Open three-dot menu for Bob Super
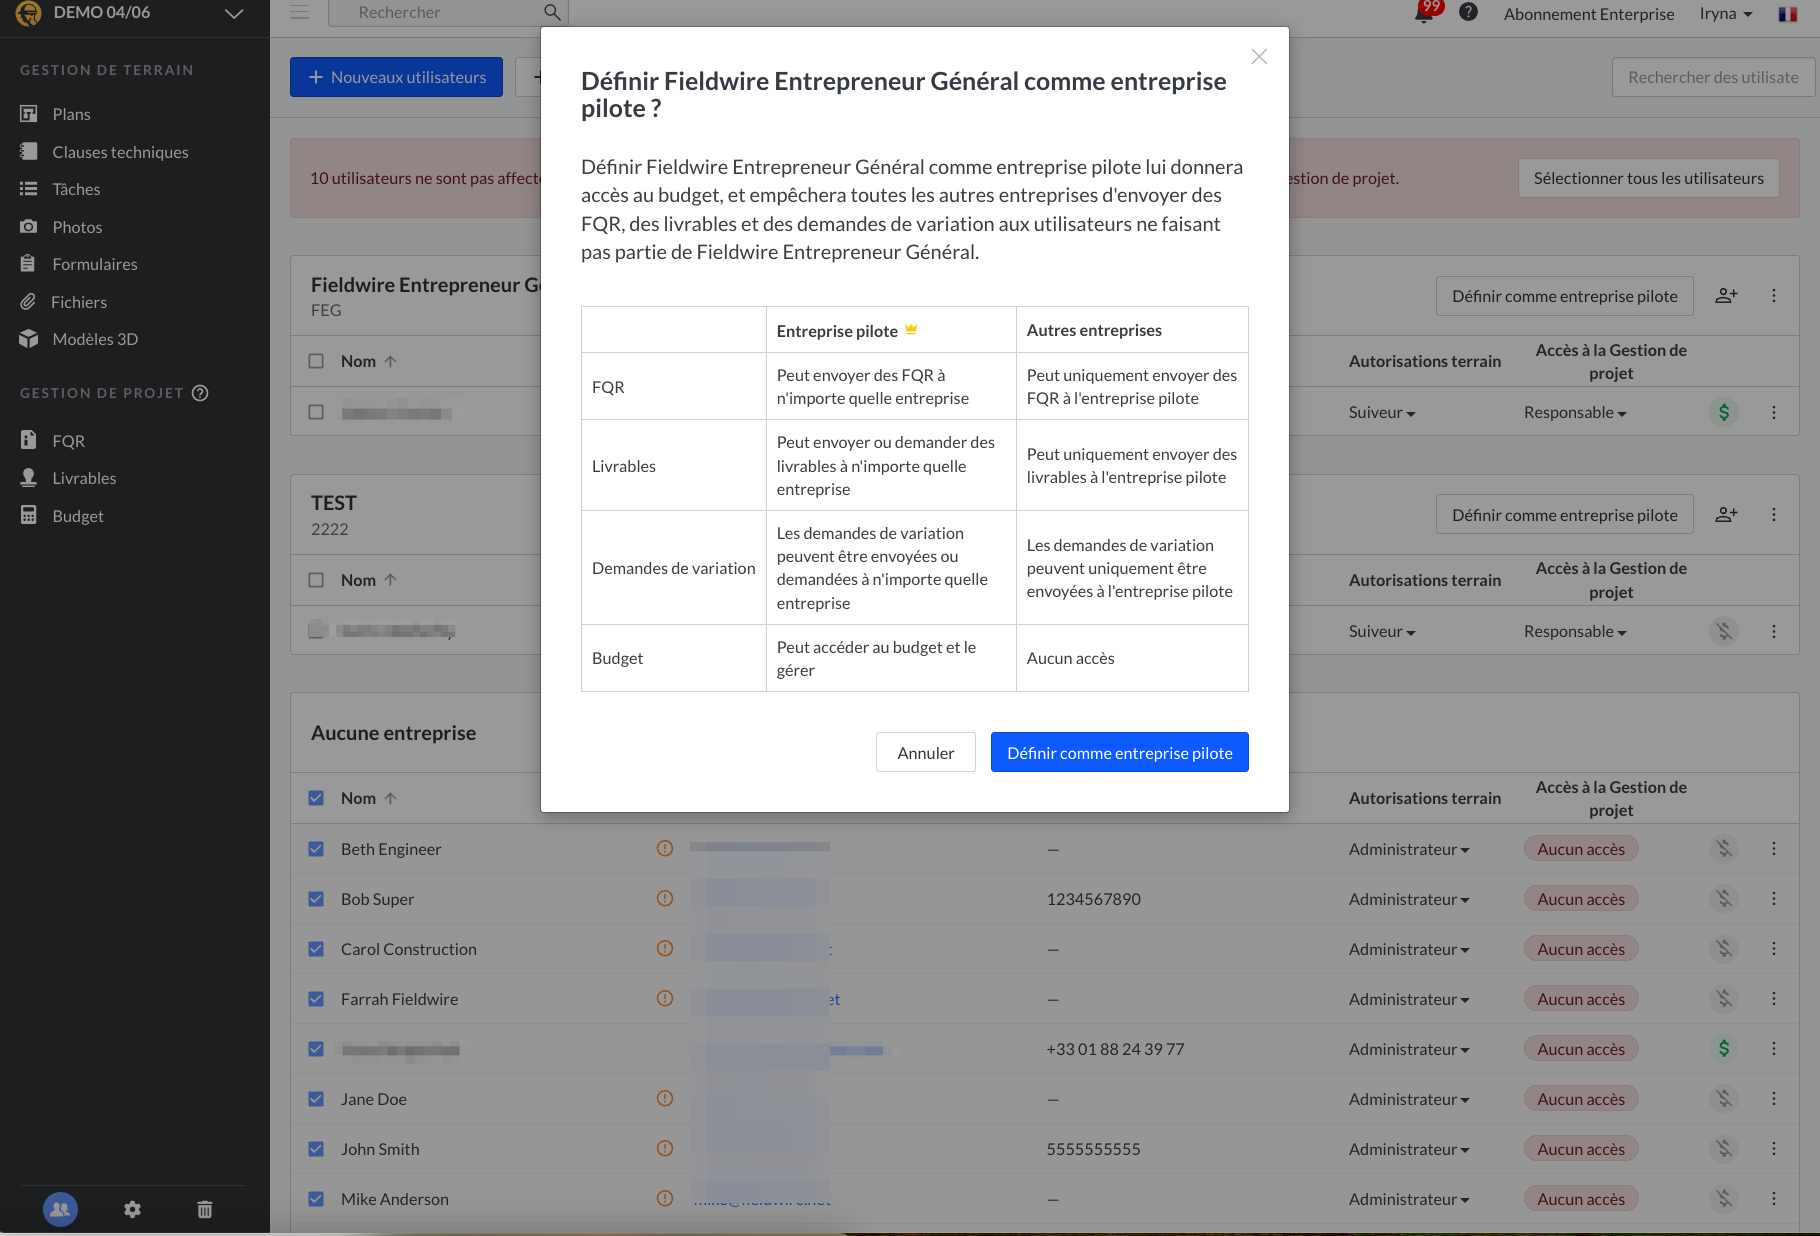This screenshot has height=1236, width=1820. click(1774, 899)
